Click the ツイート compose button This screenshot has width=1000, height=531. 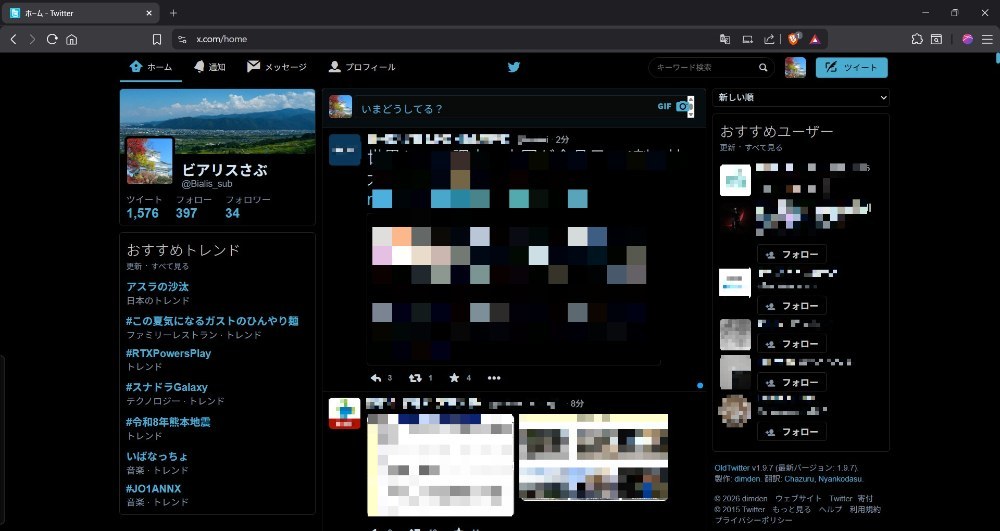[x=851, y=68]
